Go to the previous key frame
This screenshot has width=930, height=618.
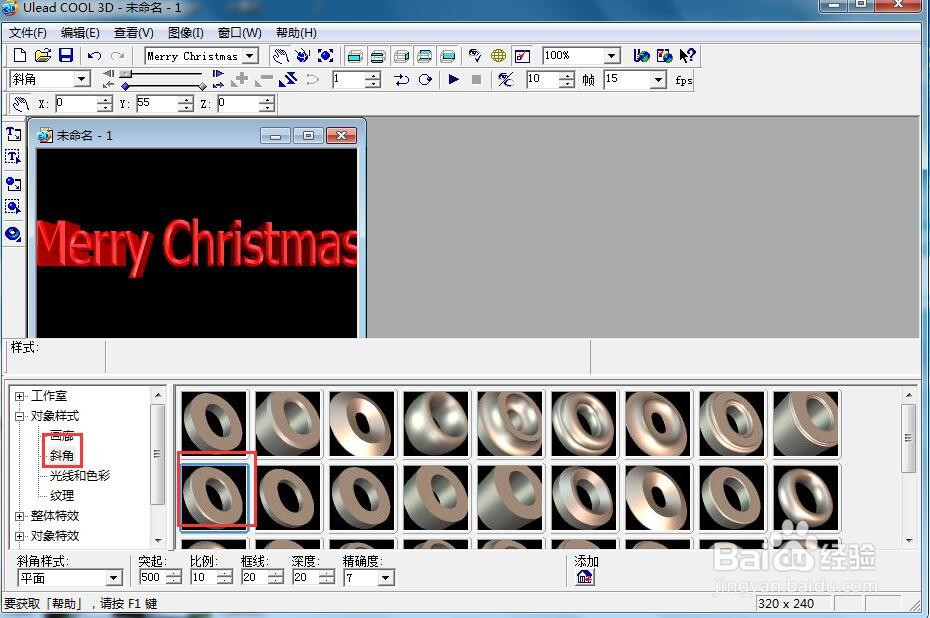[x=108, y=74]
